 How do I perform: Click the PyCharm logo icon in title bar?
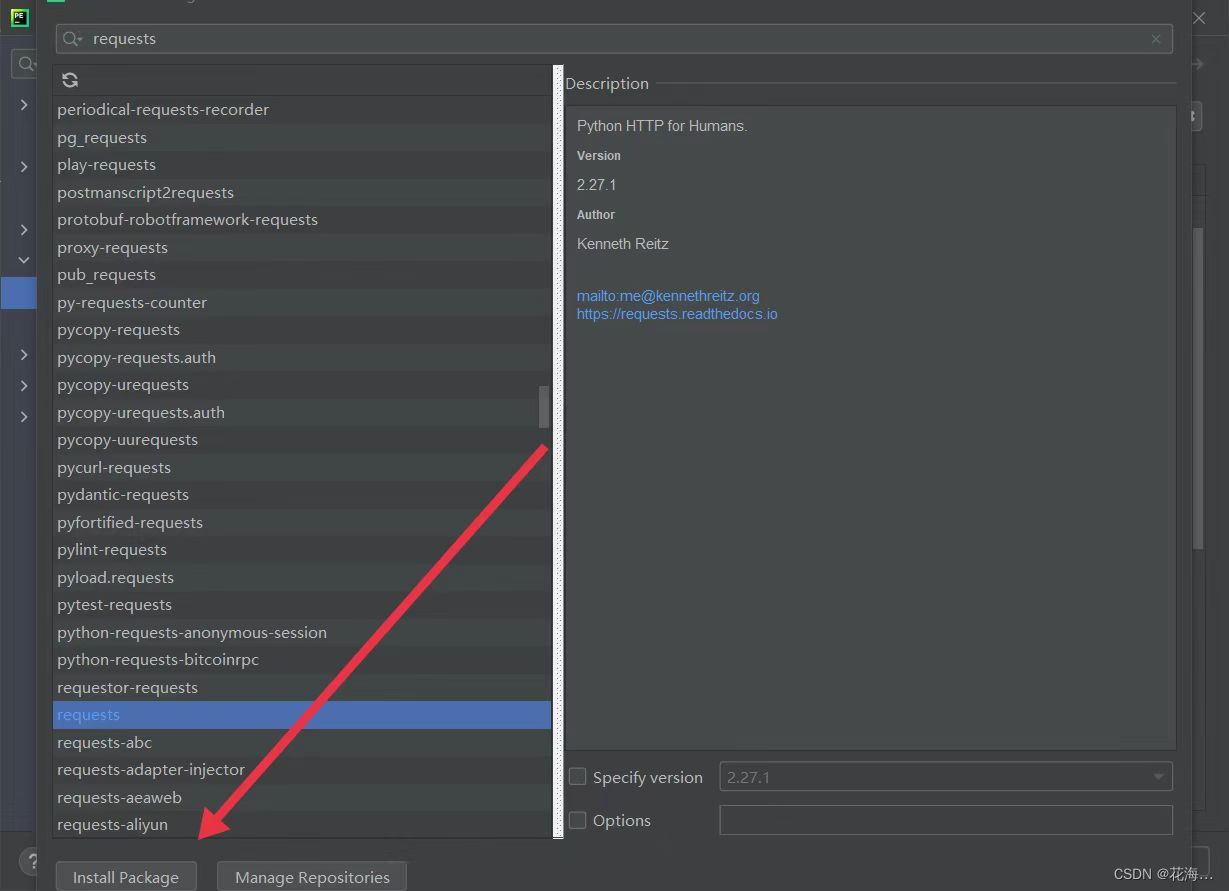(x=20, y=17)
